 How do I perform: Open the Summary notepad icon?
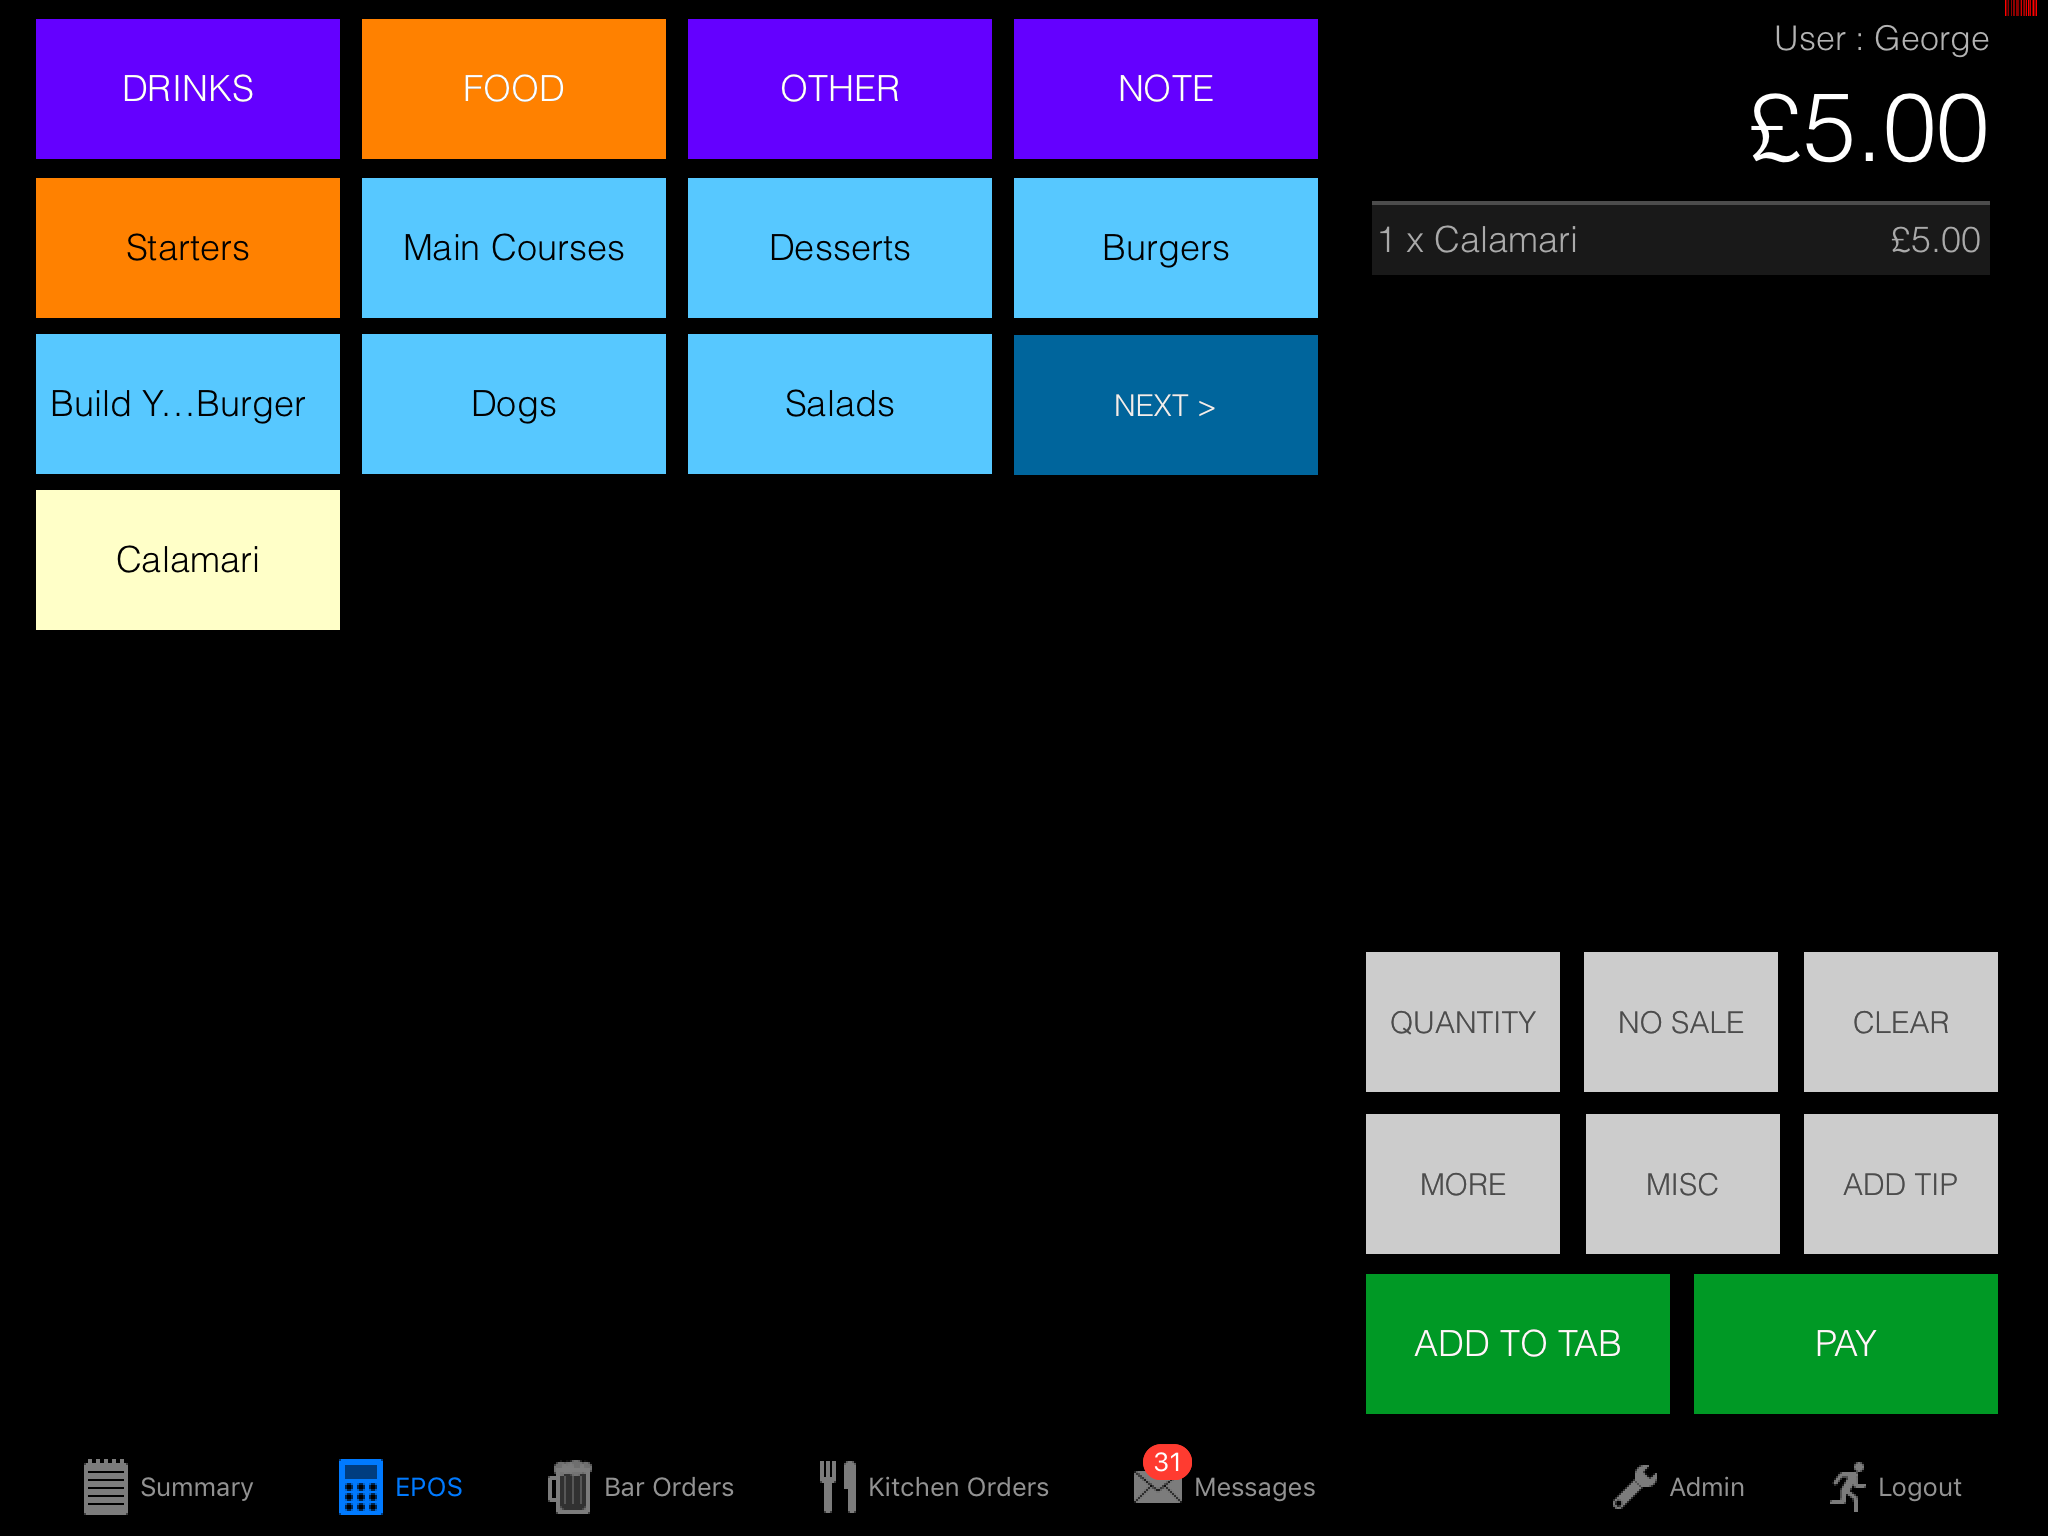coord(106,1487)
